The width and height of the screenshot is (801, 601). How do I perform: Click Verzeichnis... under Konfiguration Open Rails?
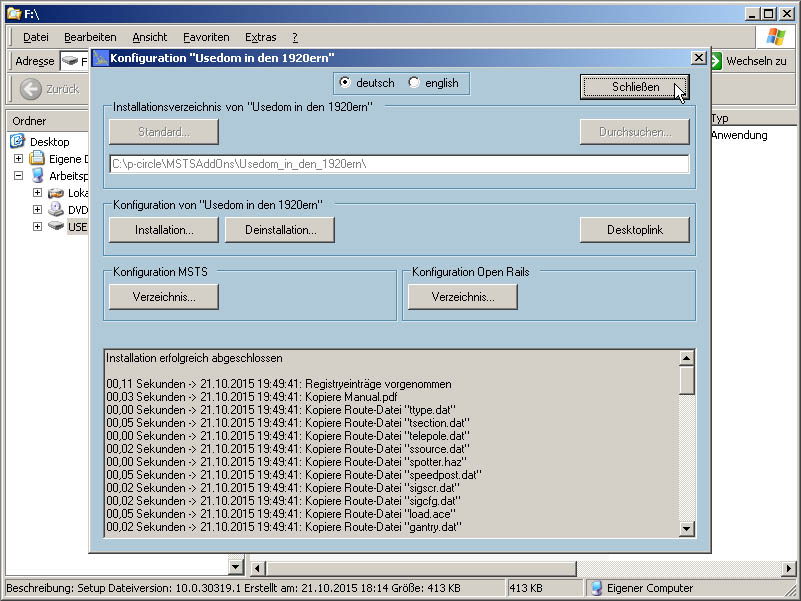462,297
